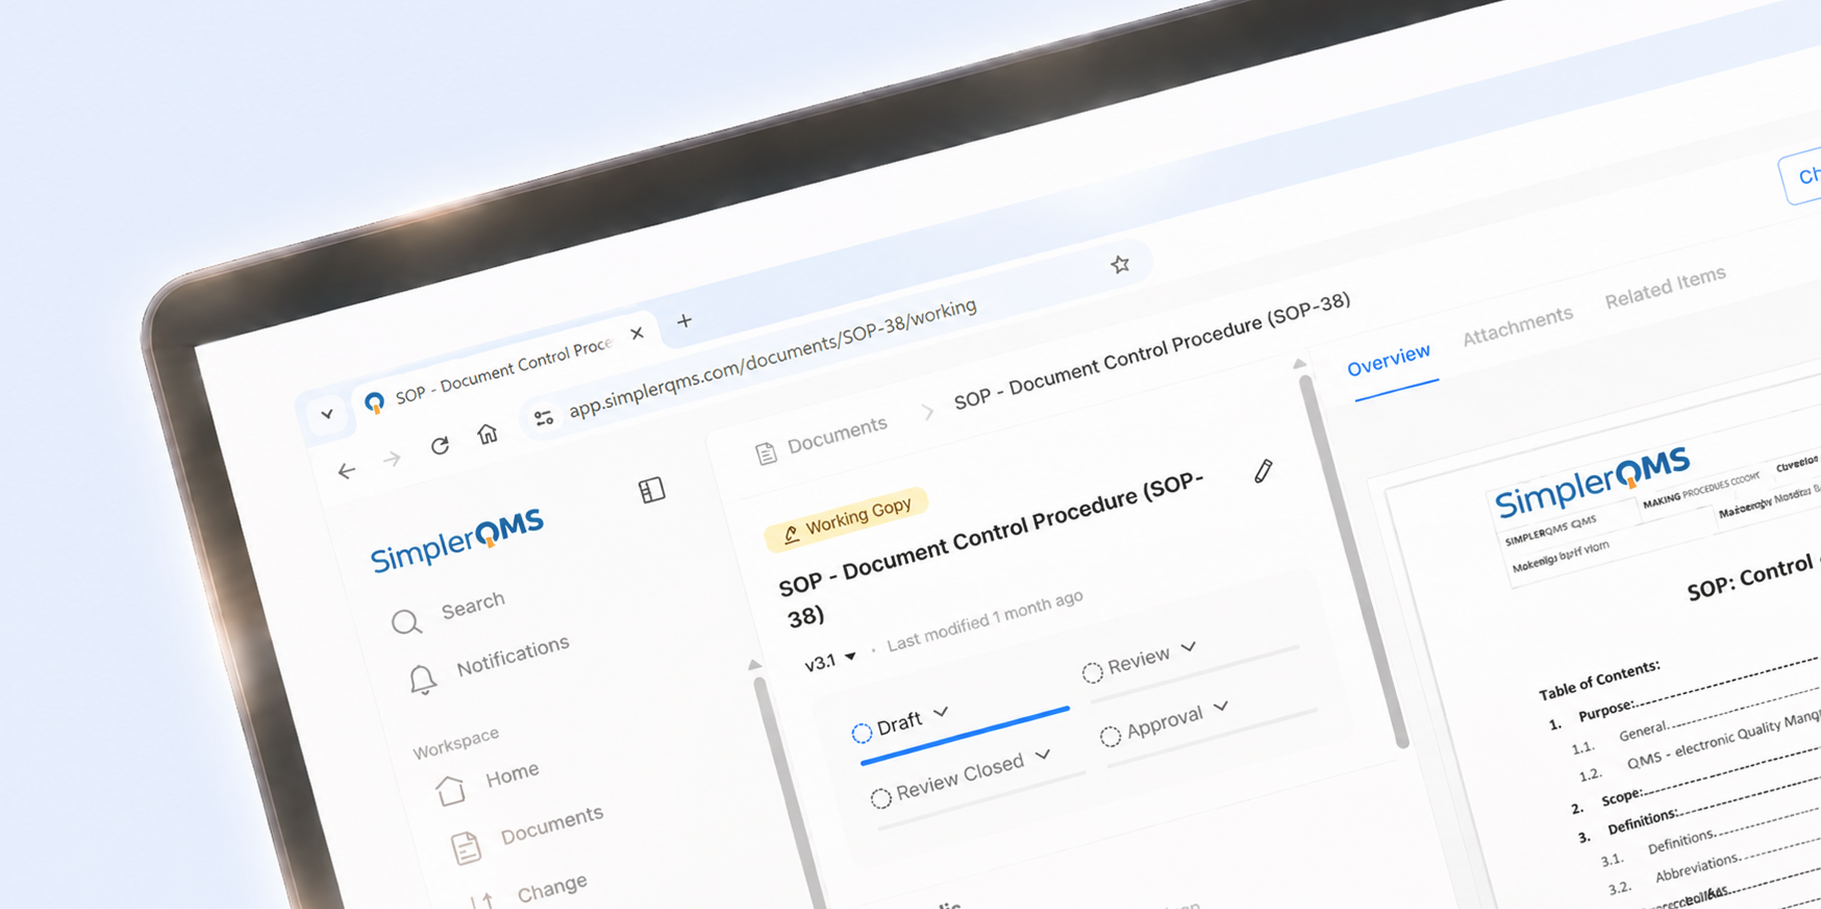Click the 'Purpose:' contents entry
The image size is (1821, 909).
[x=1606, y=710]
